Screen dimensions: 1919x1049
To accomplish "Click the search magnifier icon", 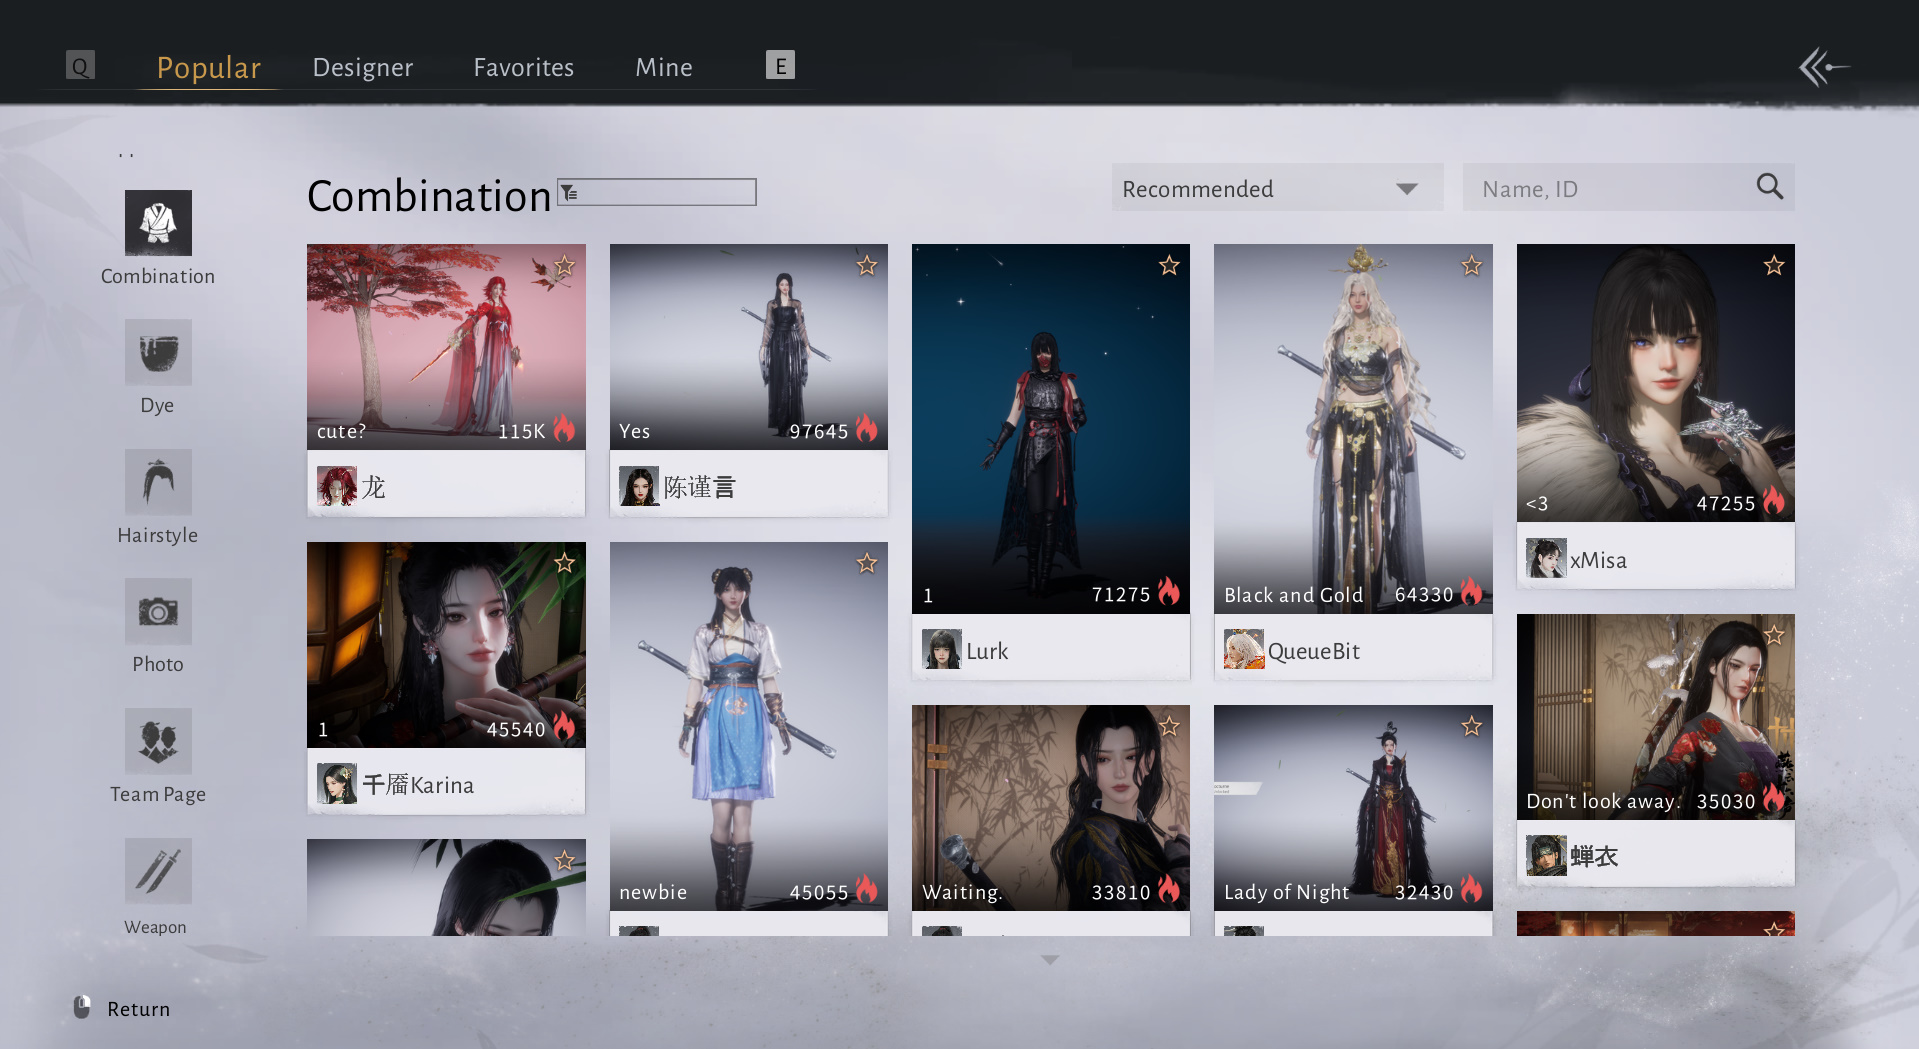I will tap(1769, 187).
